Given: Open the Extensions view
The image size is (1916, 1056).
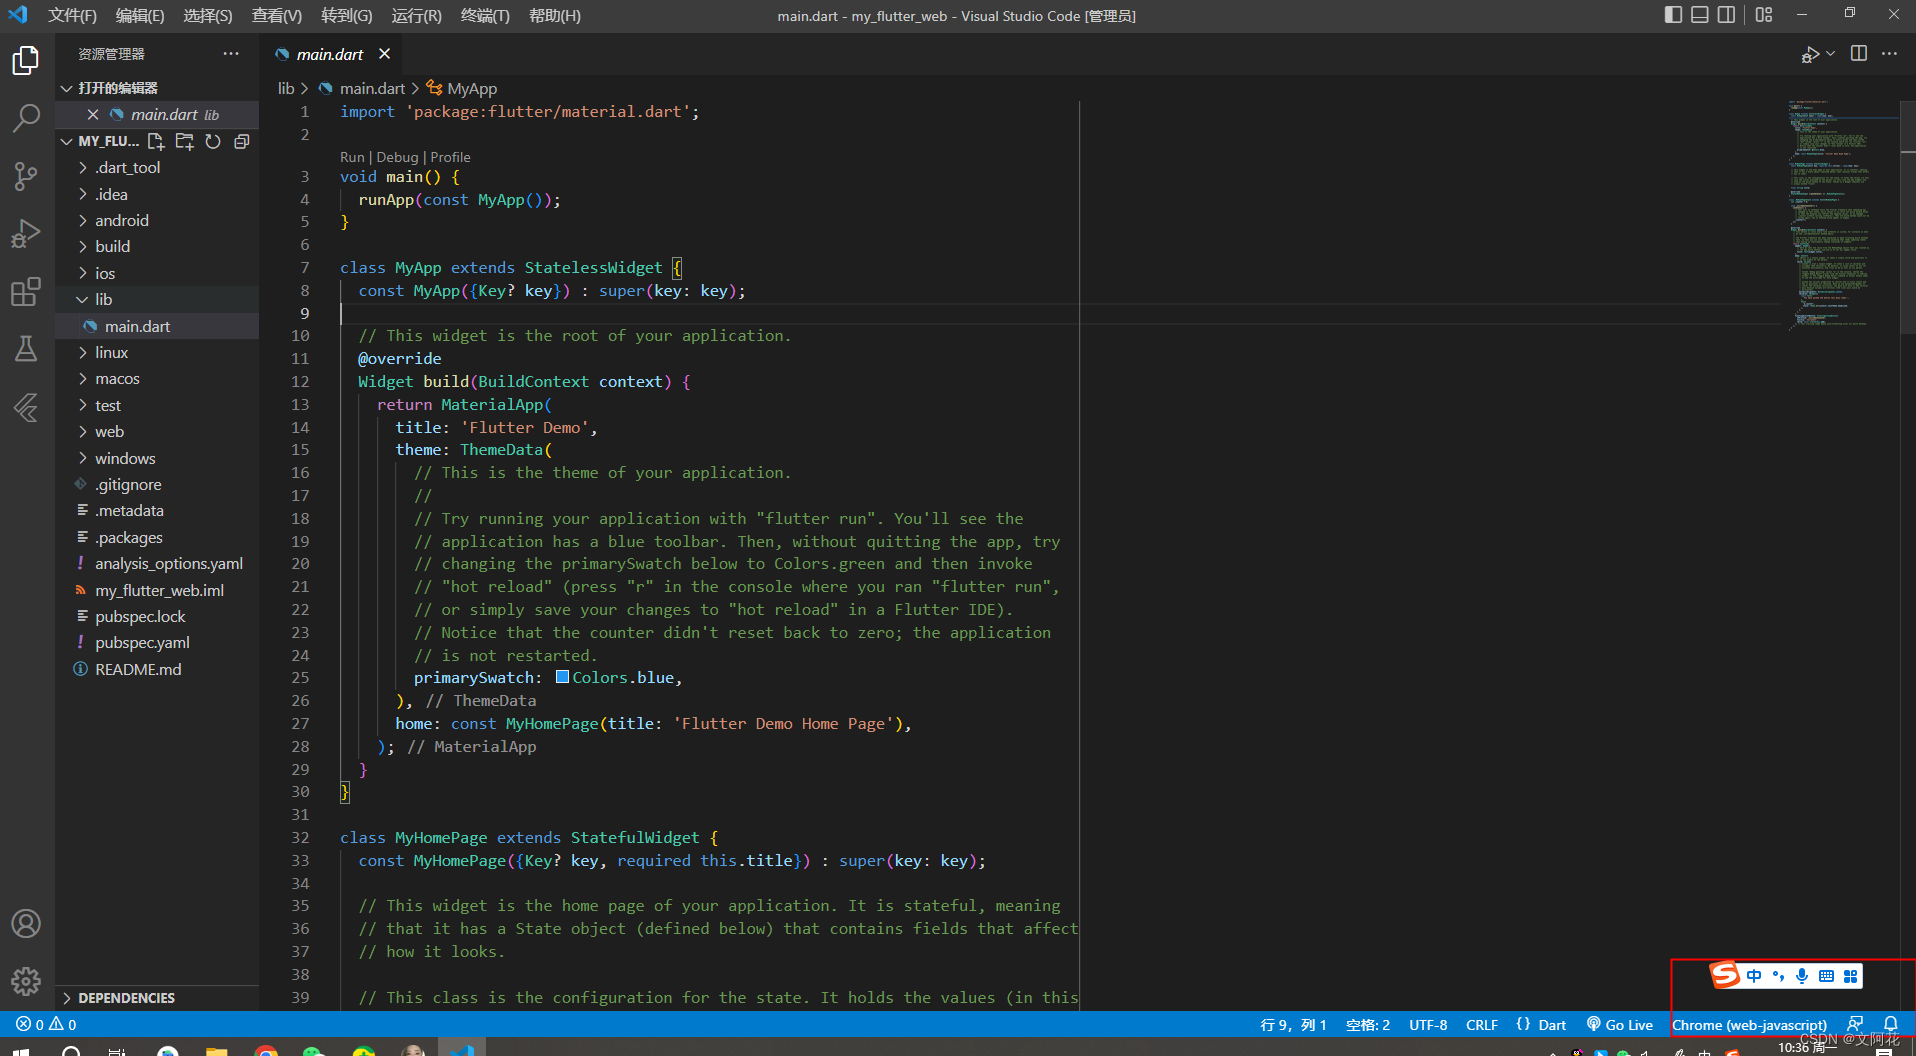Looking at the screenshot, I should 26,292.
